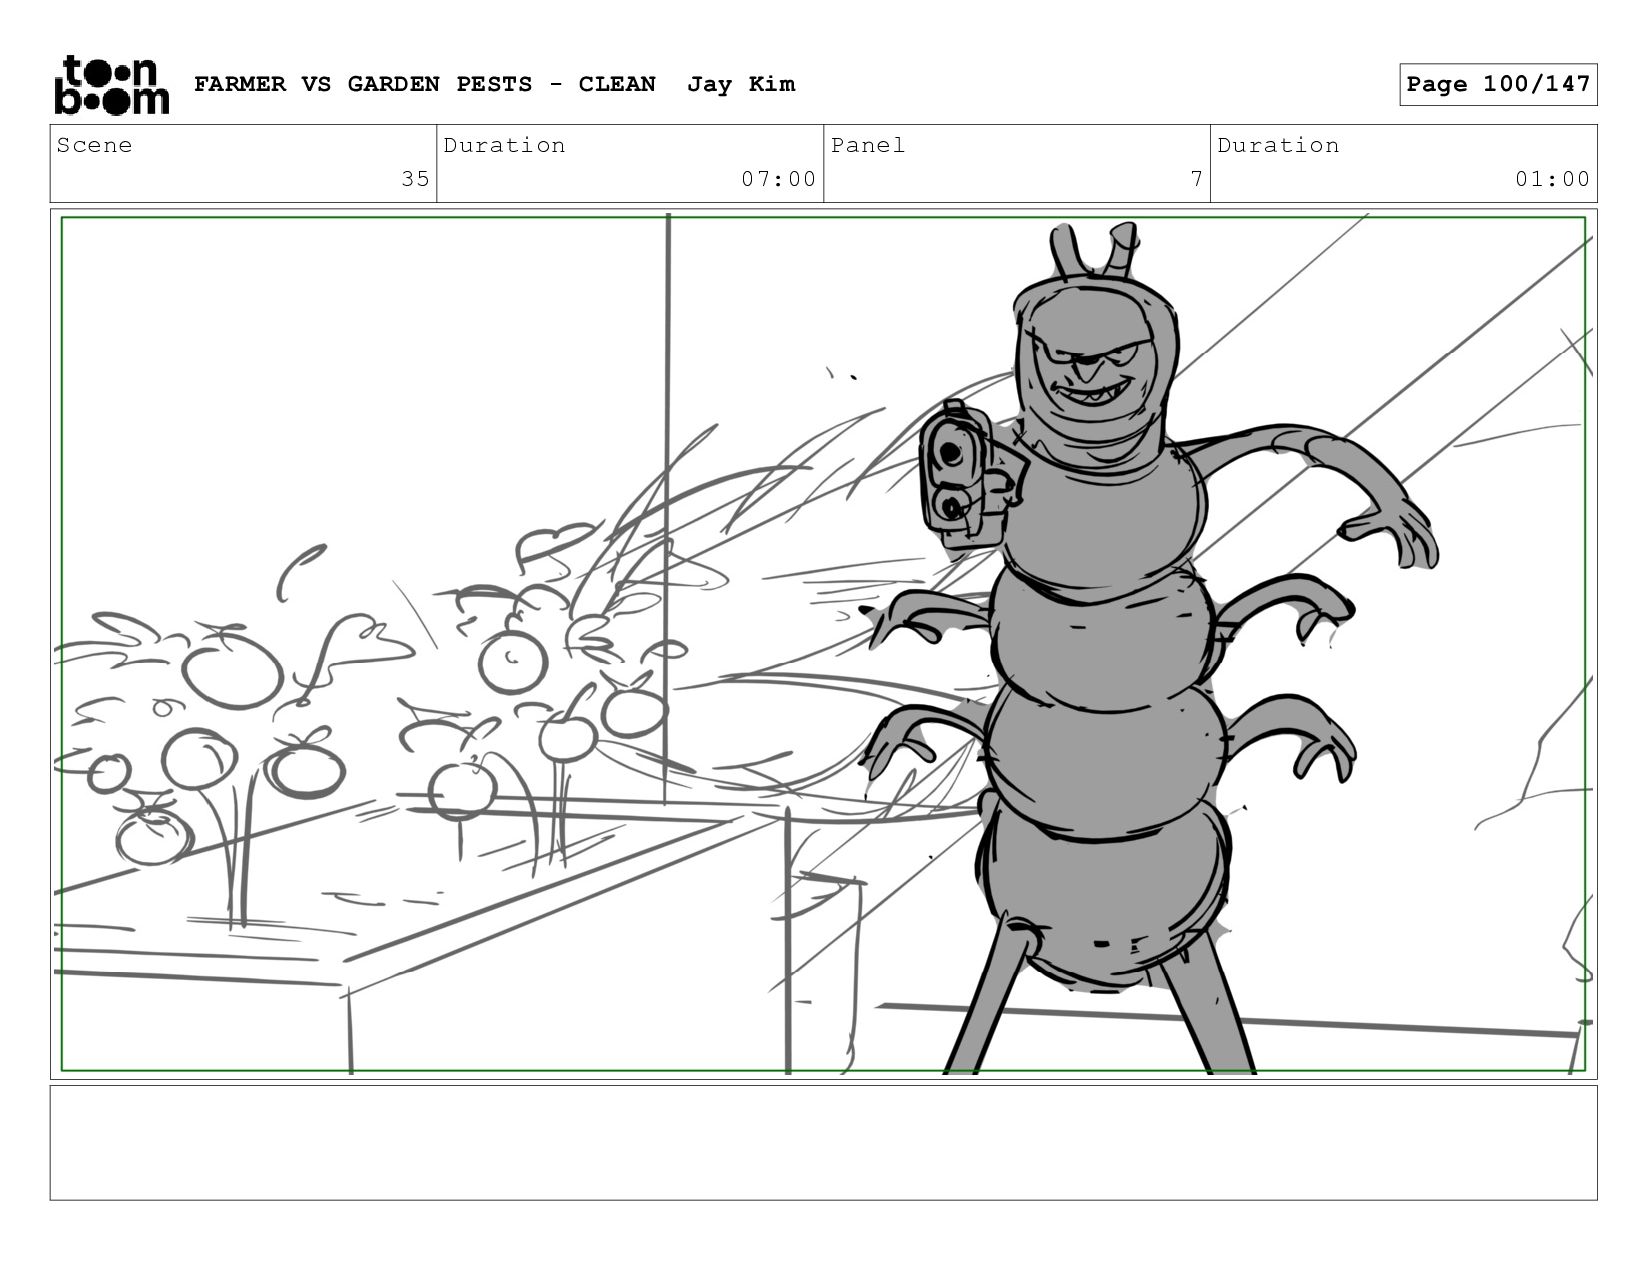The width and height of the screenshot is (1650, 1275).
Task: Click the Duration label next to Scene
Action: (504, 145)
